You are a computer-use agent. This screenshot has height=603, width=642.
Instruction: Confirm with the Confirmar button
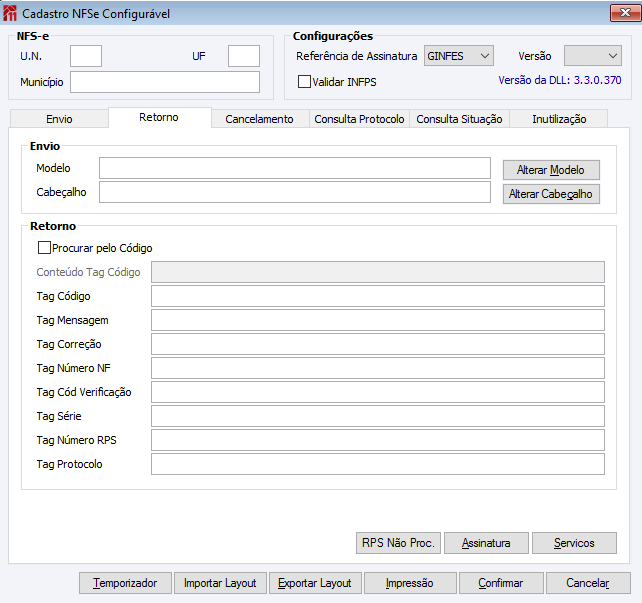[501, 583]
